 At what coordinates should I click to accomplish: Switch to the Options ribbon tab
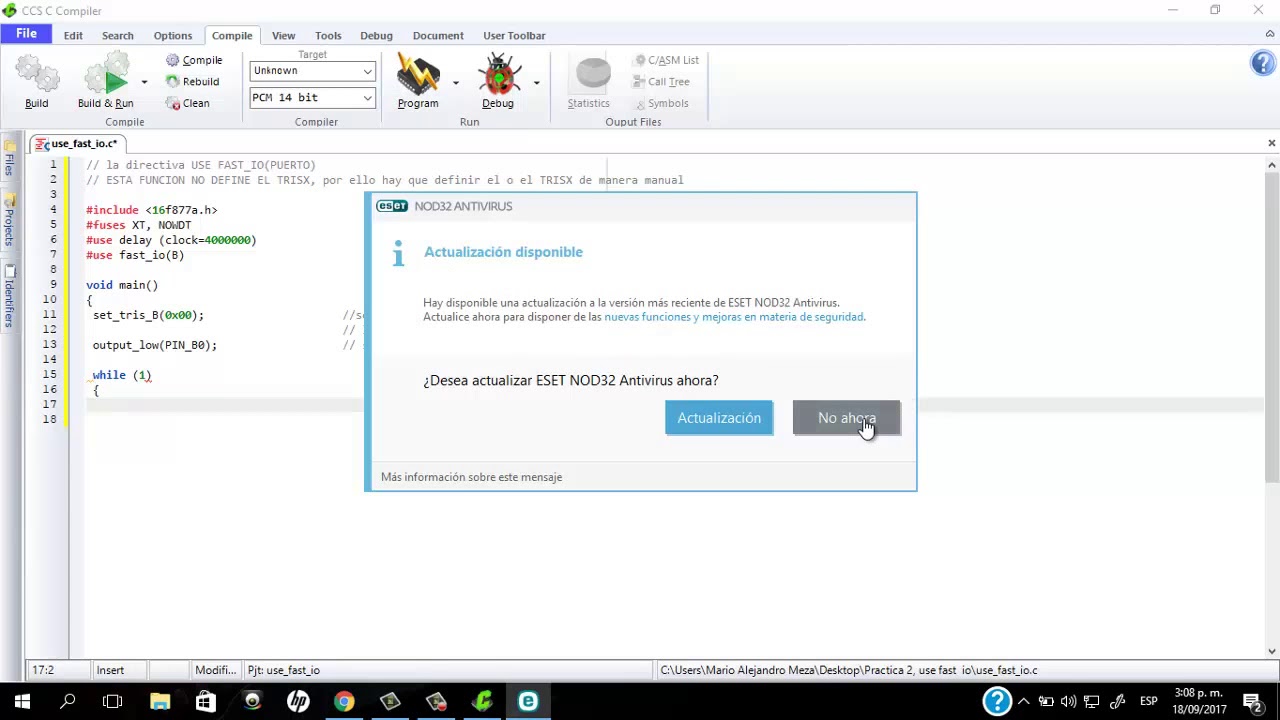tap(173, 36)
